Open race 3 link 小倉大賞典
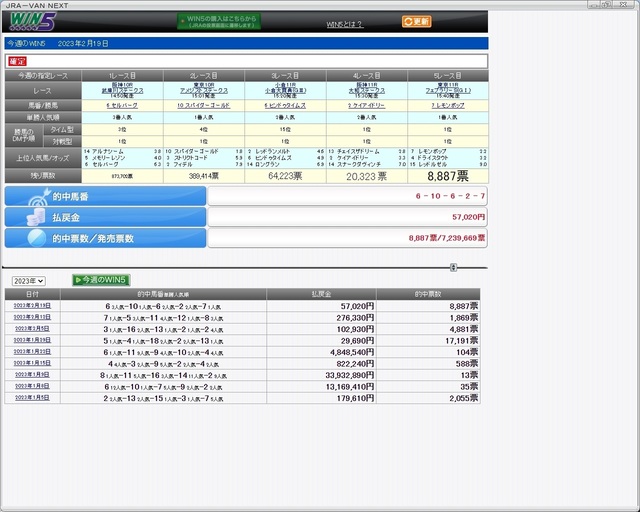640x512 pixels. click(x=286, y=91)
